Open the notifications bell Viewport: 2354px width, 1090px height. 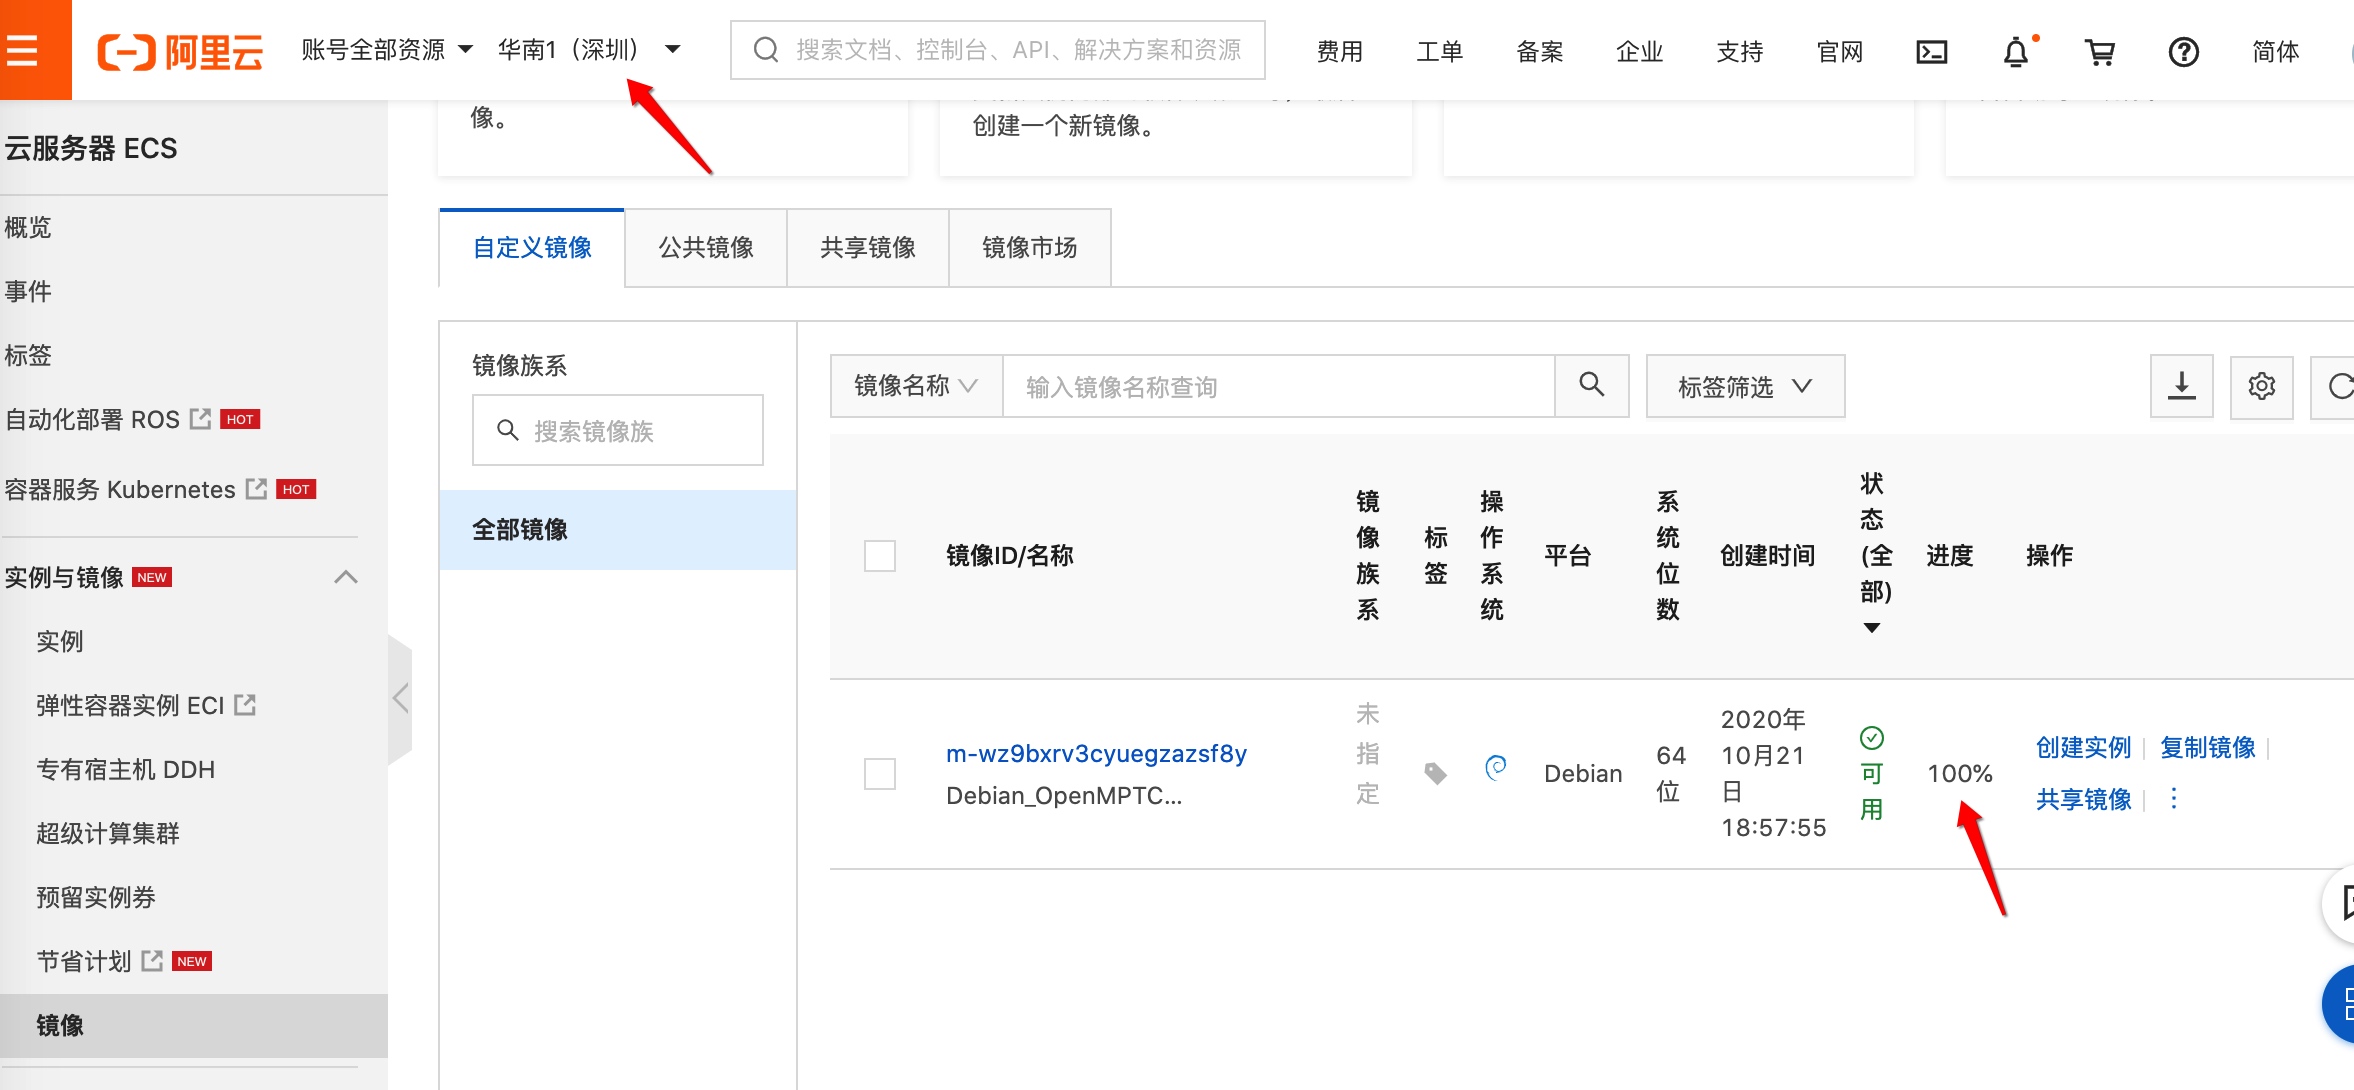[2016, 52]
